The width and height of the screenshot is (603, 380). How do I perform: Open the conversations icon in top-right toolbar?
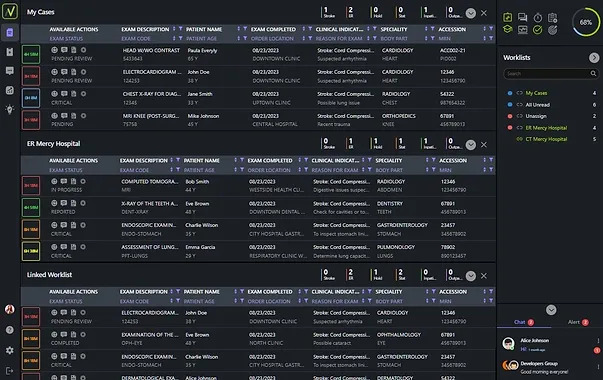click(x=522, y=17)
